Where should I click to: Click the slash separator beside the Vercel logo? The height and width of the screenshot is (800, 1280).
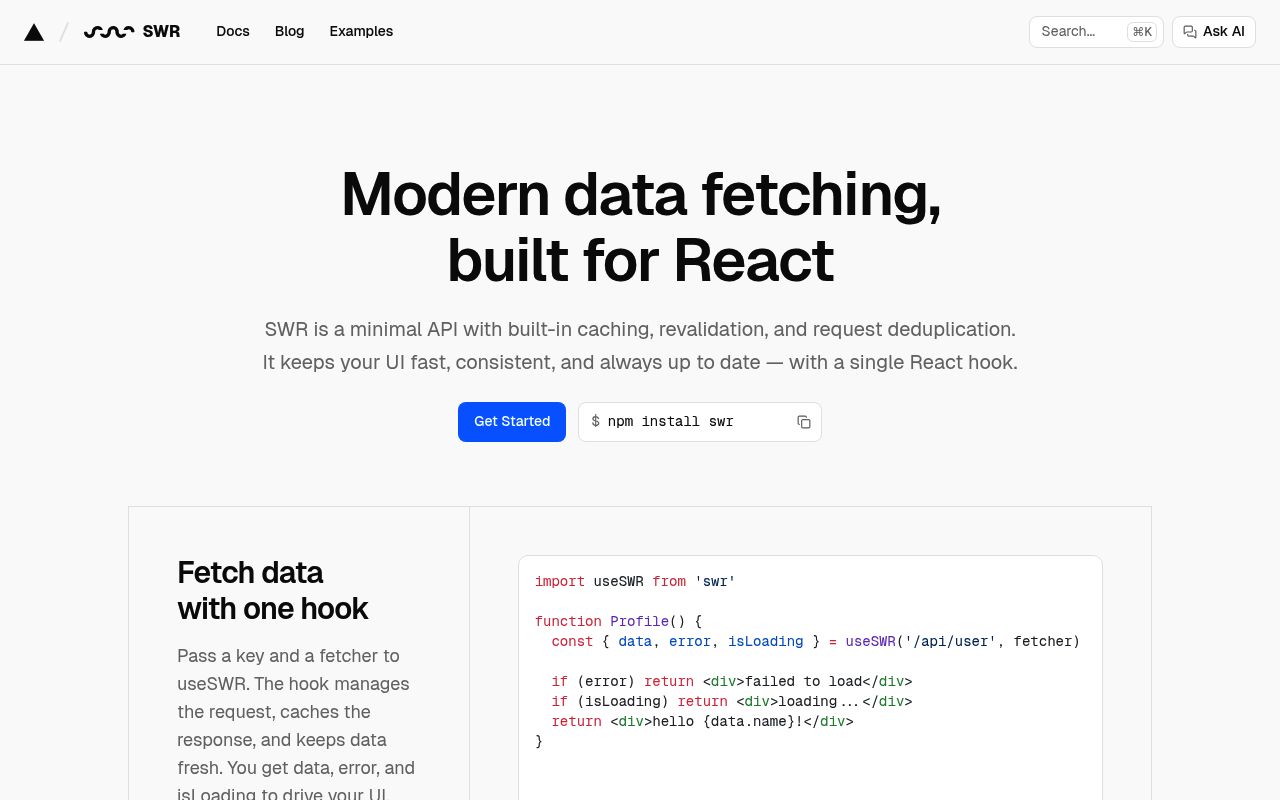tap(64, 32)
